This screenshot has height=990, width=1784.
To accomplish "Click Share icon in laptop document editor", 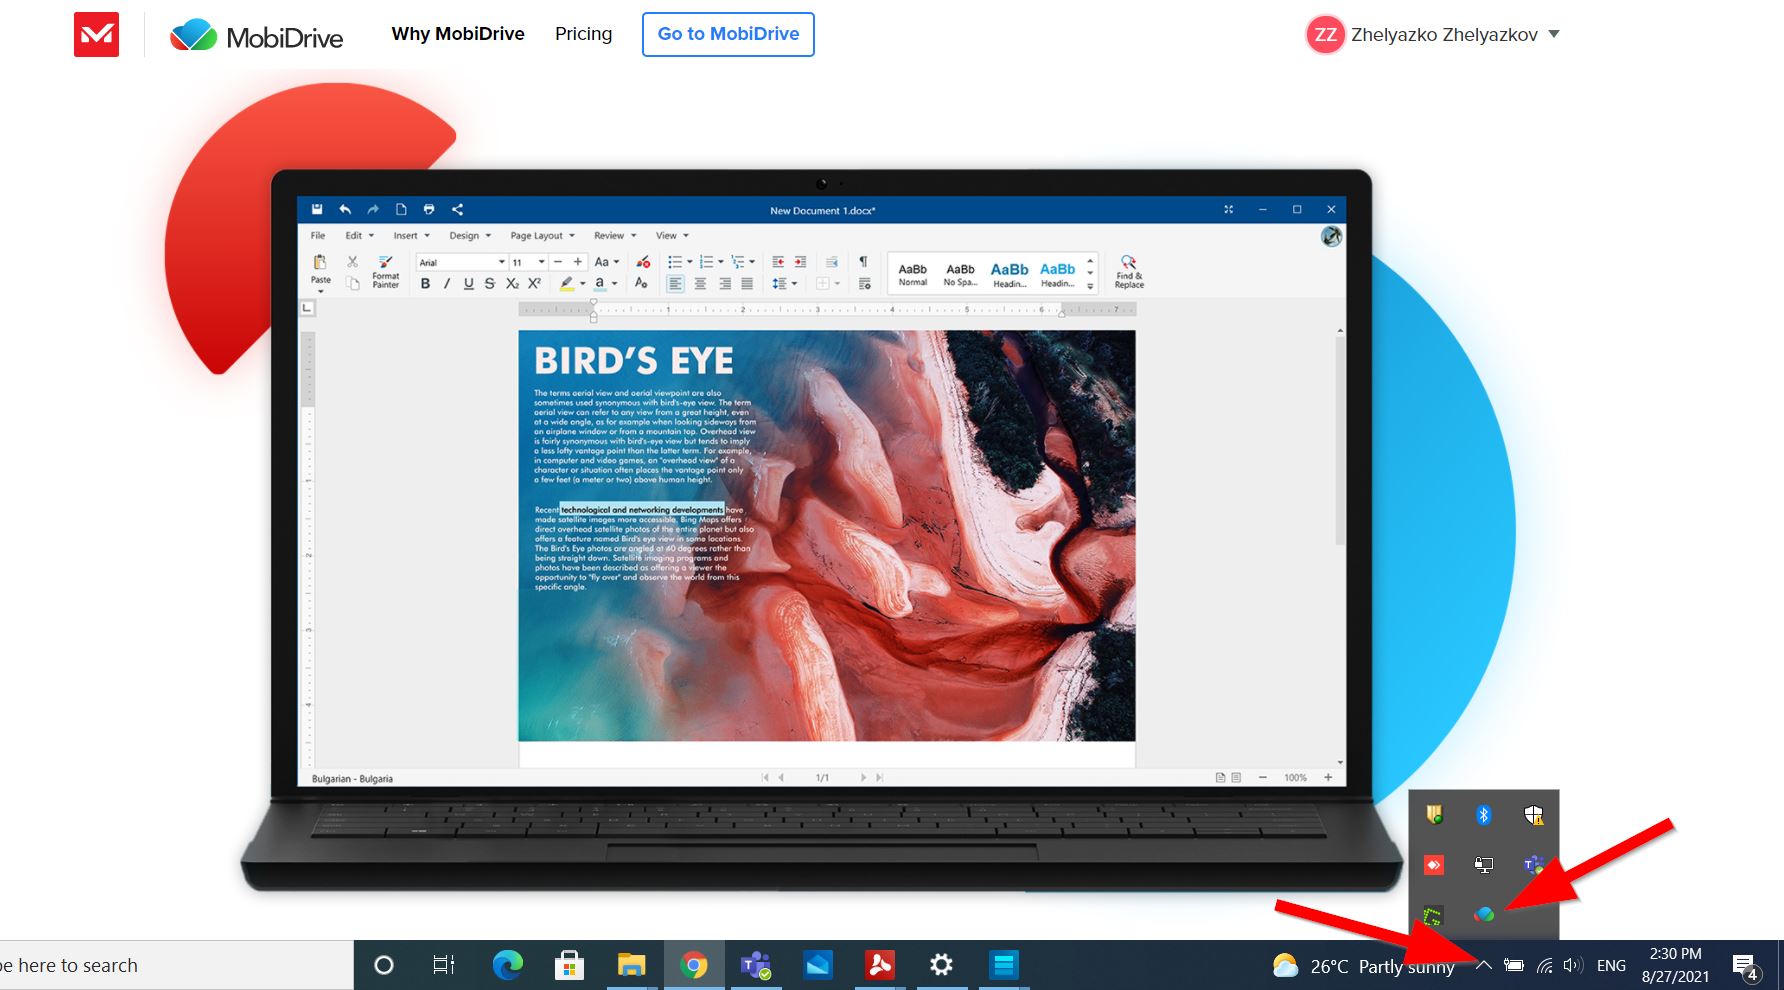I will (x=457, y=209).
